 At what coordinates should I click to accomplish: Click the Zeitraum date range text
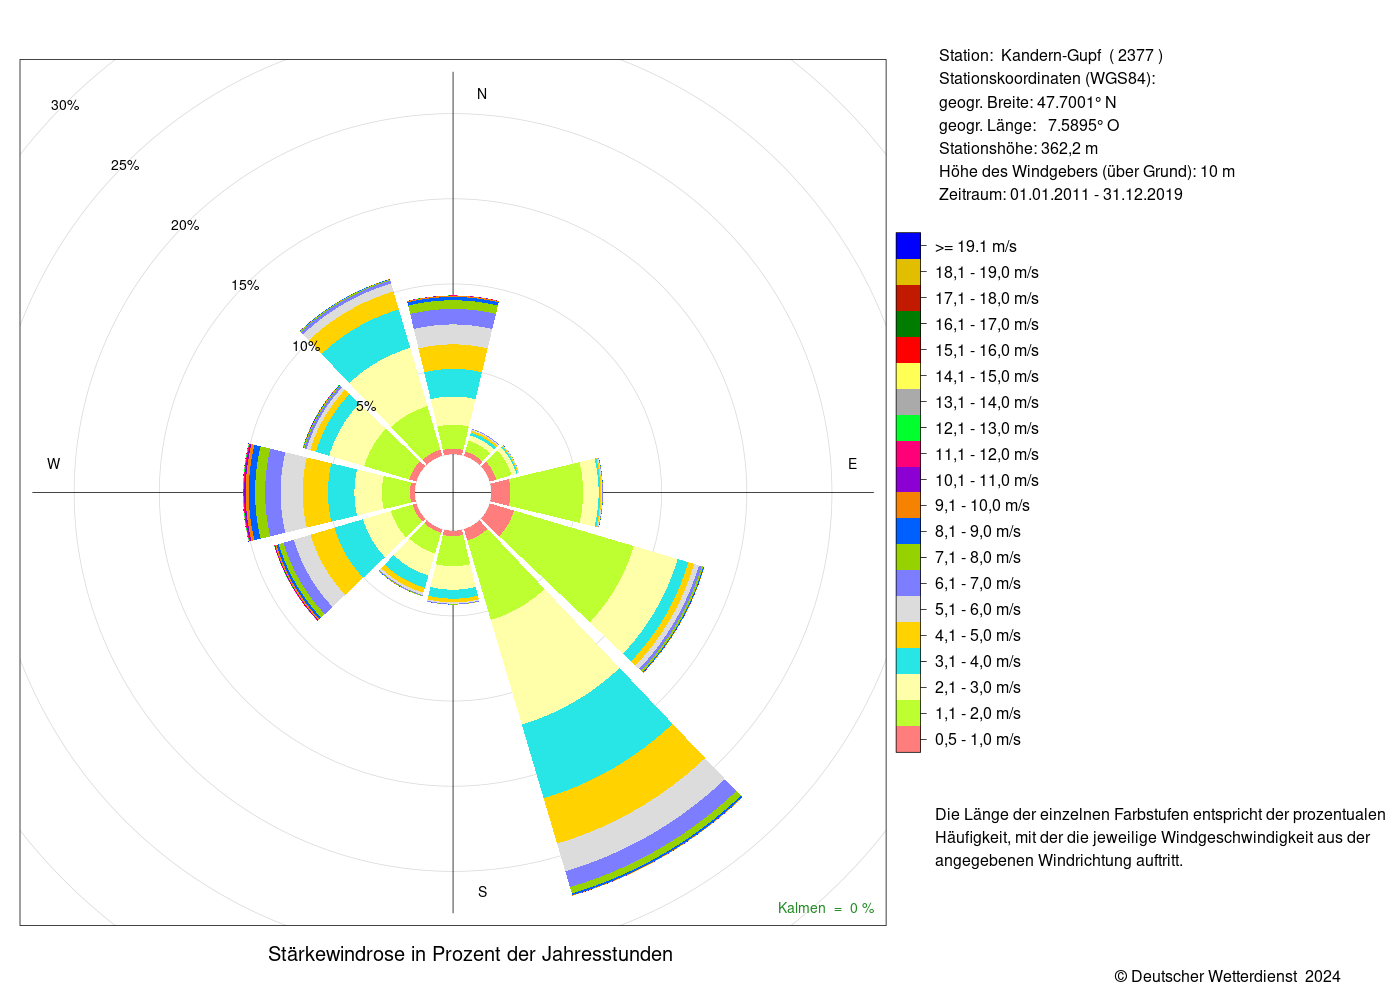[1060, 195]
